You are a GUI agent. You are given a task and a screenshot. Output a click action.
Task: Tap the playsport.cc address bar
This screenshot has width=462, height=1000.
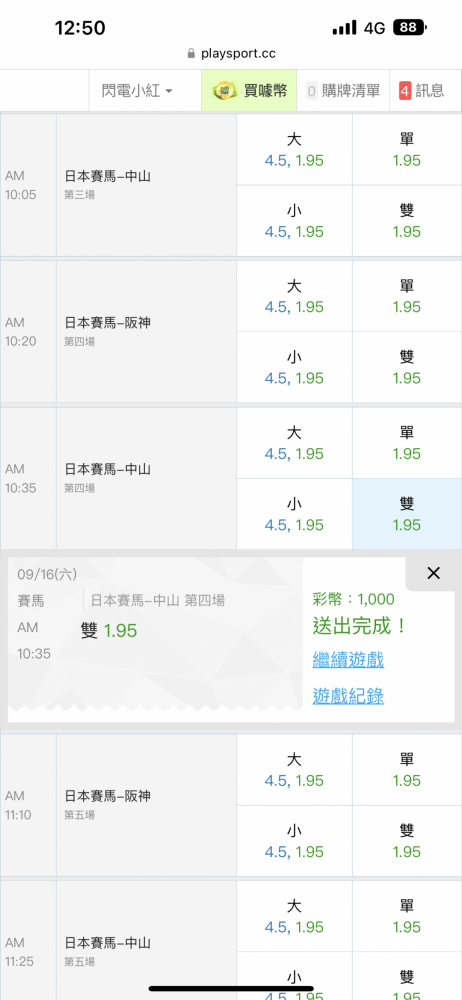231,54
